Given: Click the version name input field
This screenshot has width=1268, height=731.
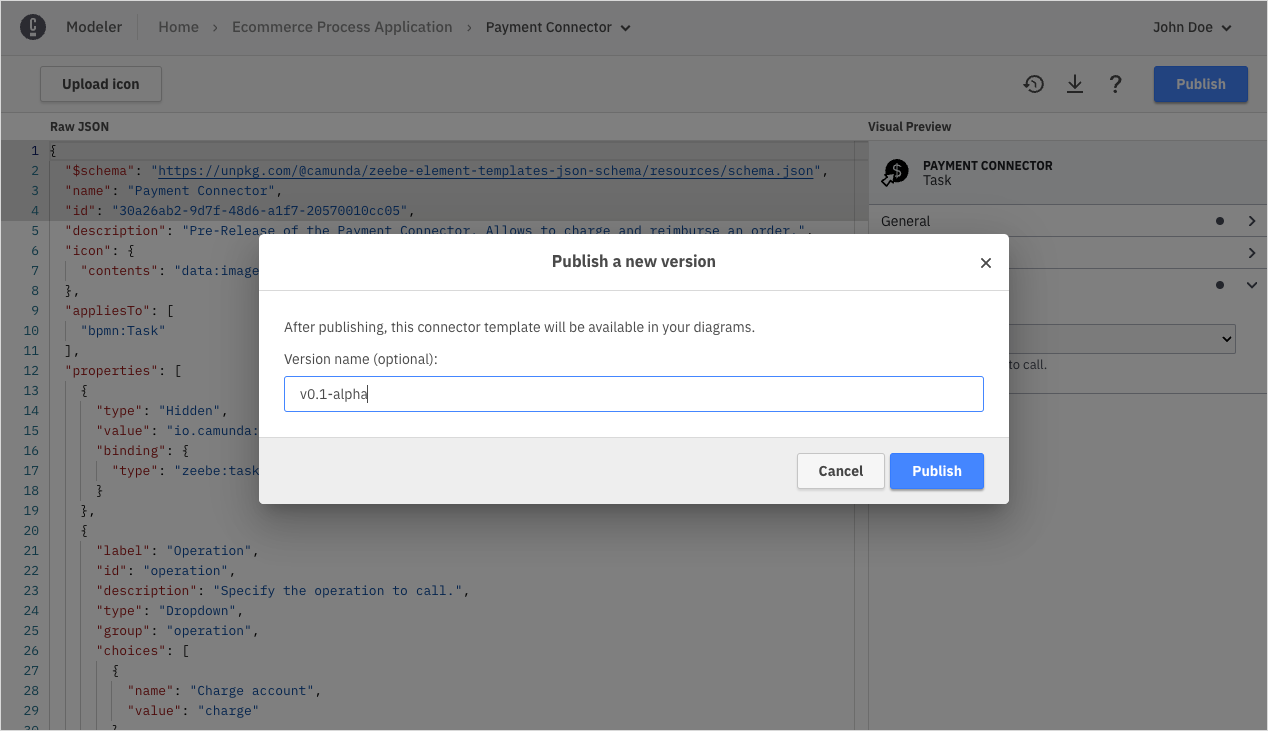Looking at the screenshot, I should pyautogui.click(x=633, y=393).
